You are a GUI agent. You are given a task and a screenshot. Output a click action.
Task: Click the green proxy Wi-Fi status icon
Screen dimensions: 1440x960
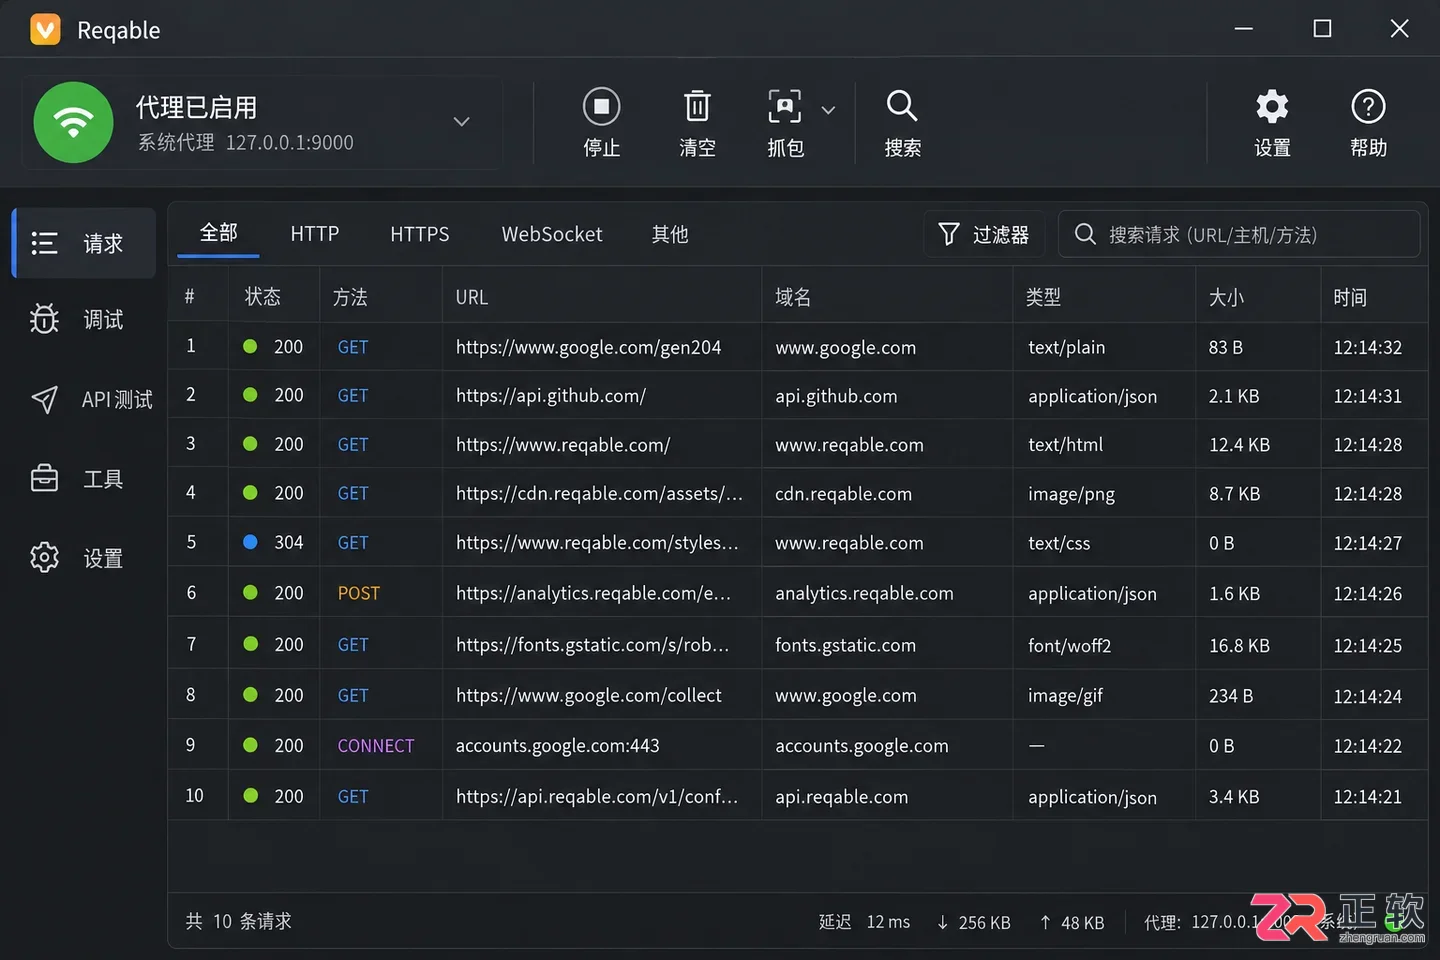pyautogui.click(x=73, y=122)
